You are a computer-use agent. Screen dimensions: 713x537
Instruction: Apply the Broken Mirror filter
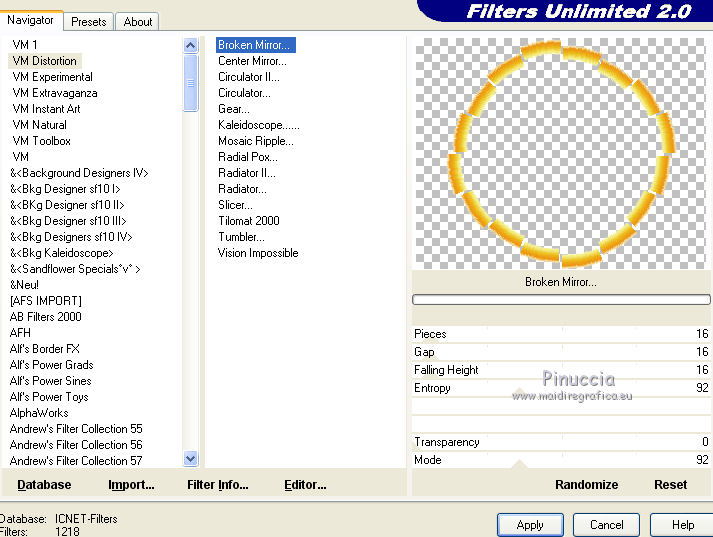530,525
